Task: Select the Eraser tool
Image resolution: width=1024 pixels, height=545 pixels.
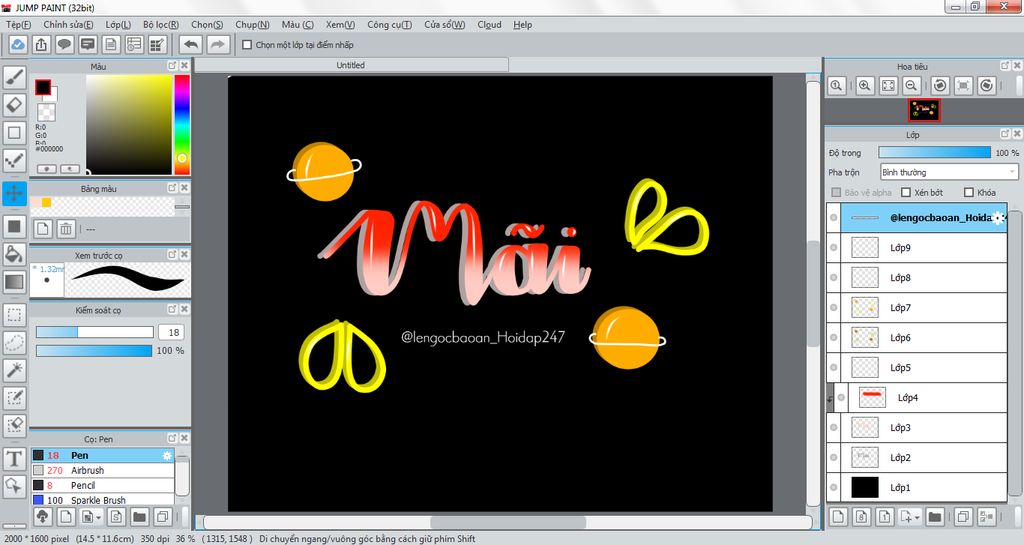Action: (x=14, y=105)
